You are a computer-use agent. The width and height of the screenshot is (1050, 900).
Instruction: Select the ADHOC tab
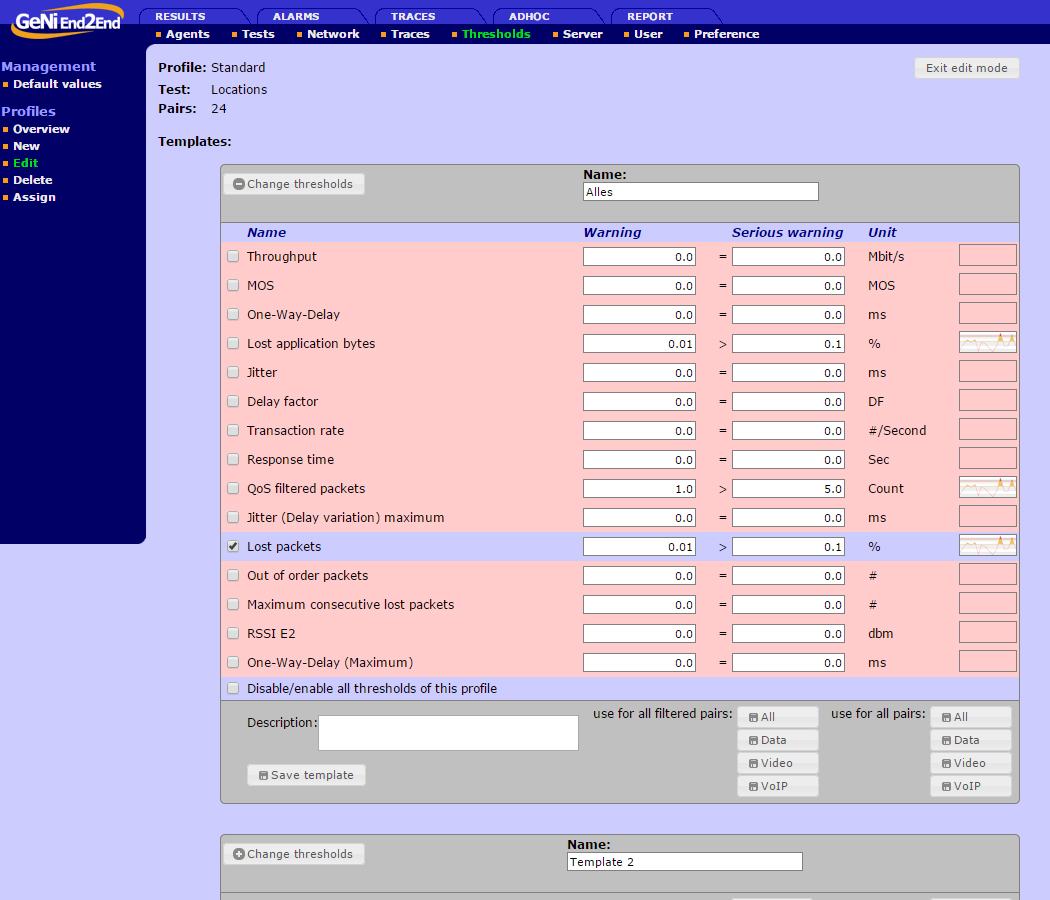click(529, 16)
